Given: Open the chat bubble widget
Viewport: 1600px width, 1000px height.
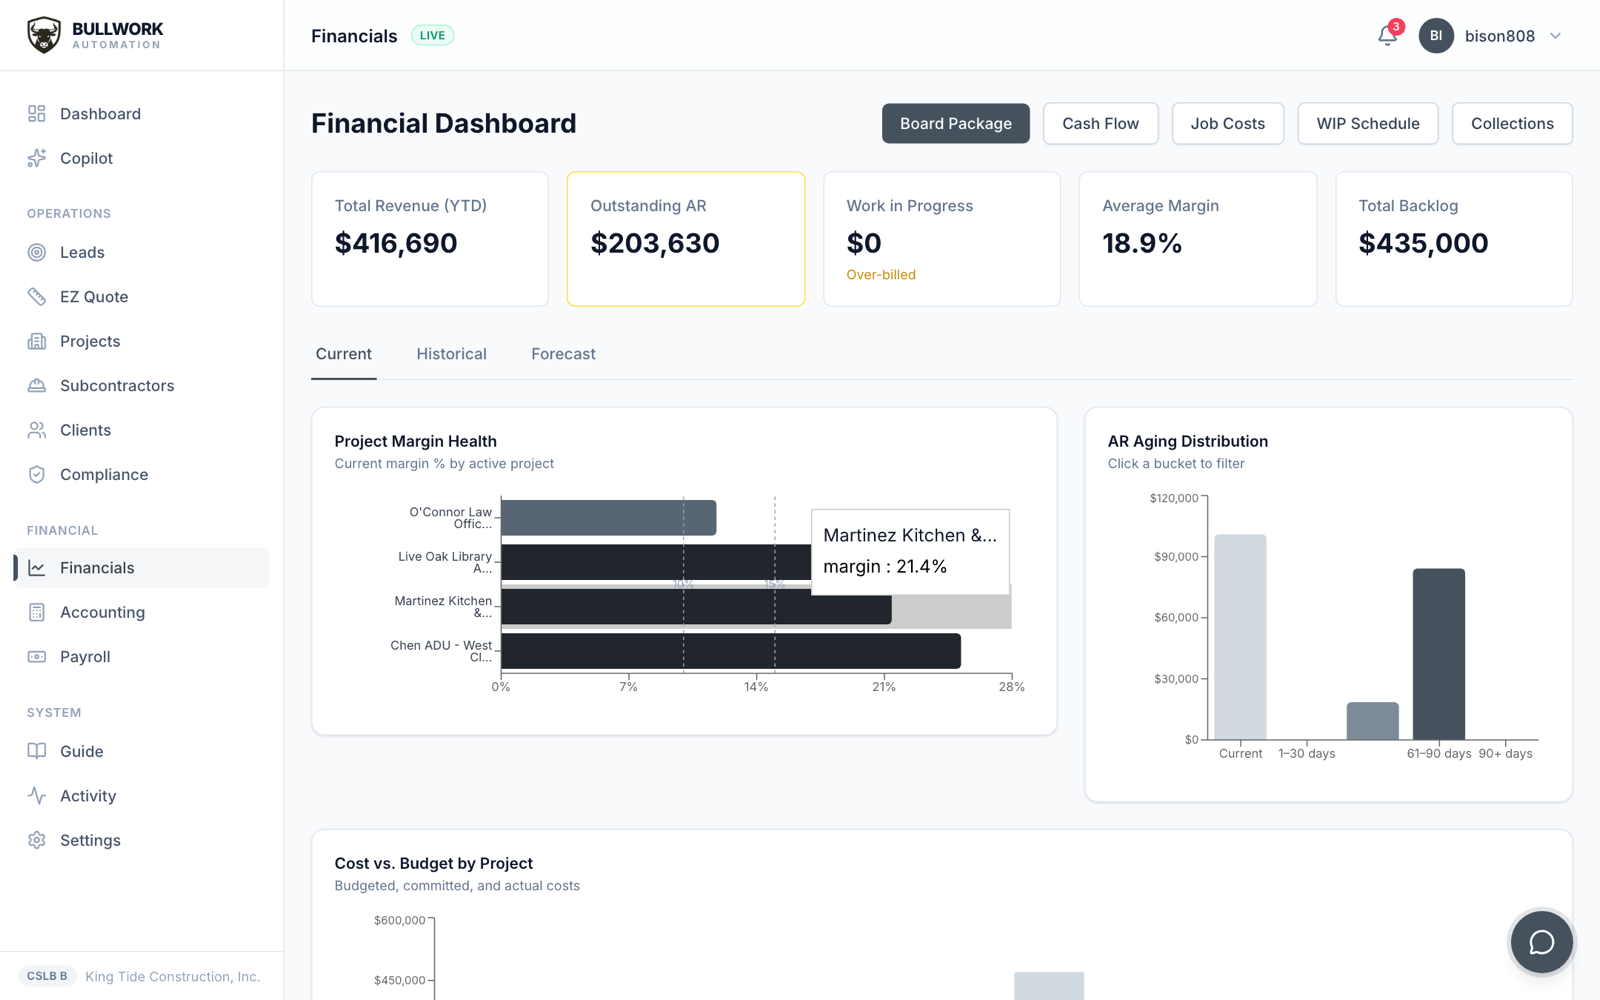Looking at the screenshot, I should [1541, 942].
